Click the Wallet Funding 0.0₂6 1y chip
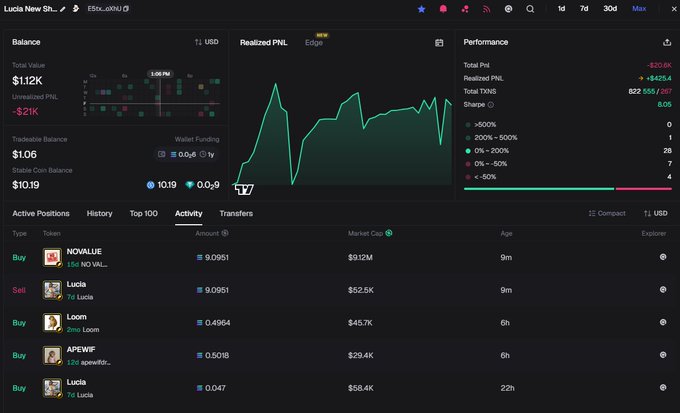 click(x=186, y=154)
